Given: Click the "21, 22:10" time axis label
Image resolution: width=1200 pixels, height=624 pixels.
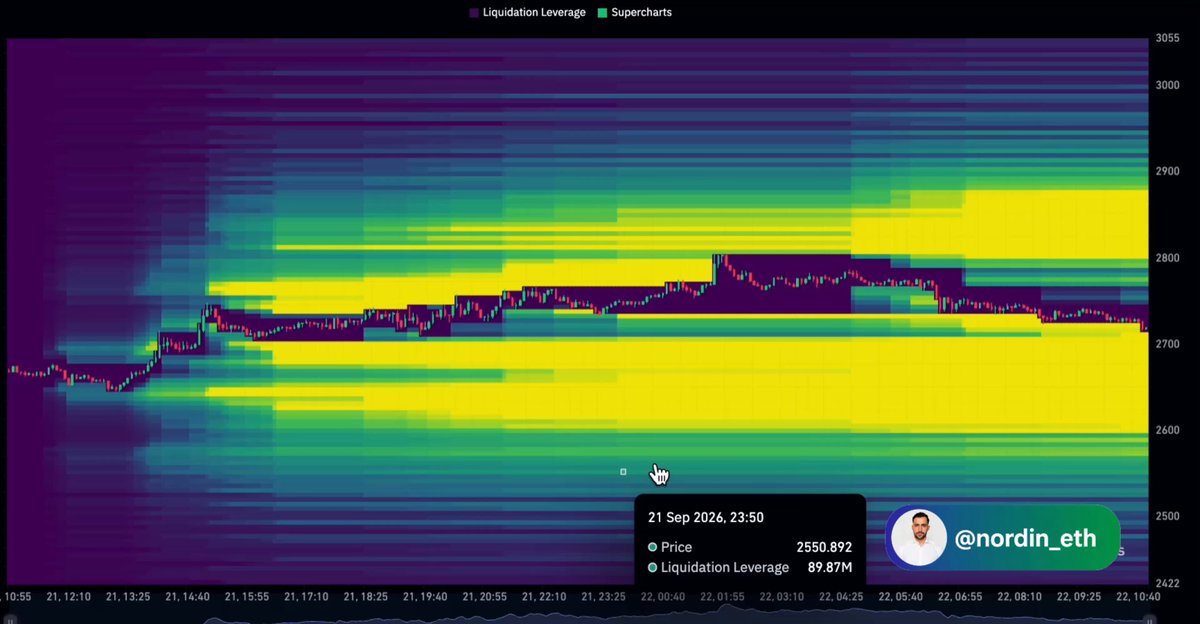Looking at the screenshot, I should pos(544,596).
